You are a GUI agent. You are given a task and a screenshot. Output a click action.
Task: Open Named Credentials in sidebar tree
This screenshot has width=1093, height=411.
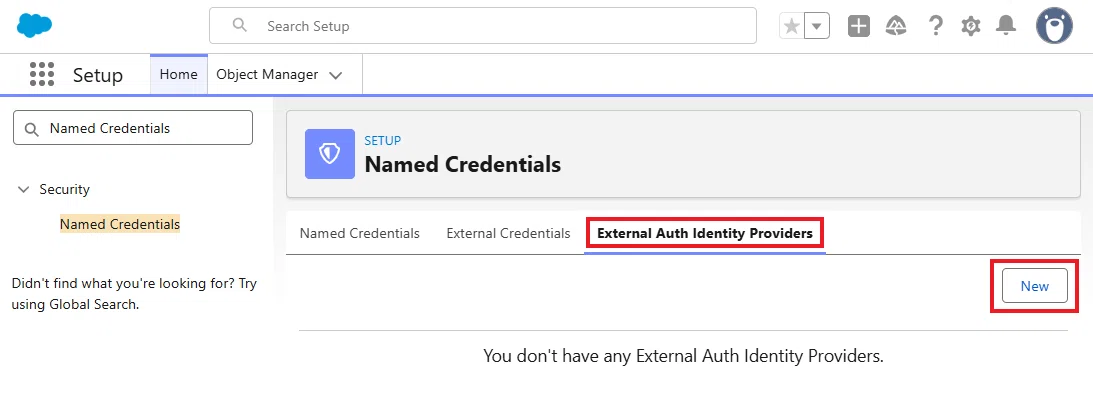click(120, 224)
